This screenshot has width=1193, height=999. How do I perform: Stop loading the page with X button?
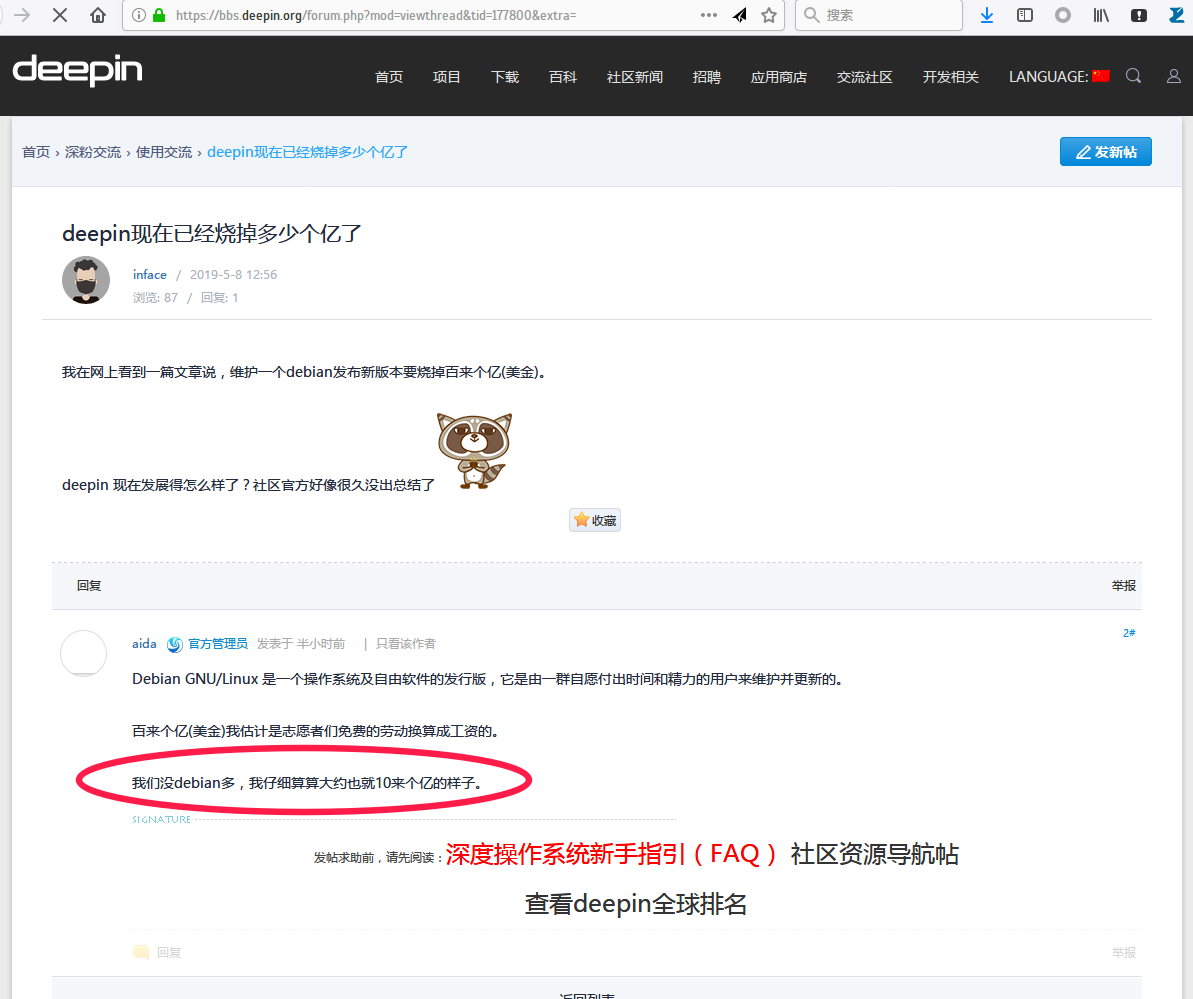60,14
